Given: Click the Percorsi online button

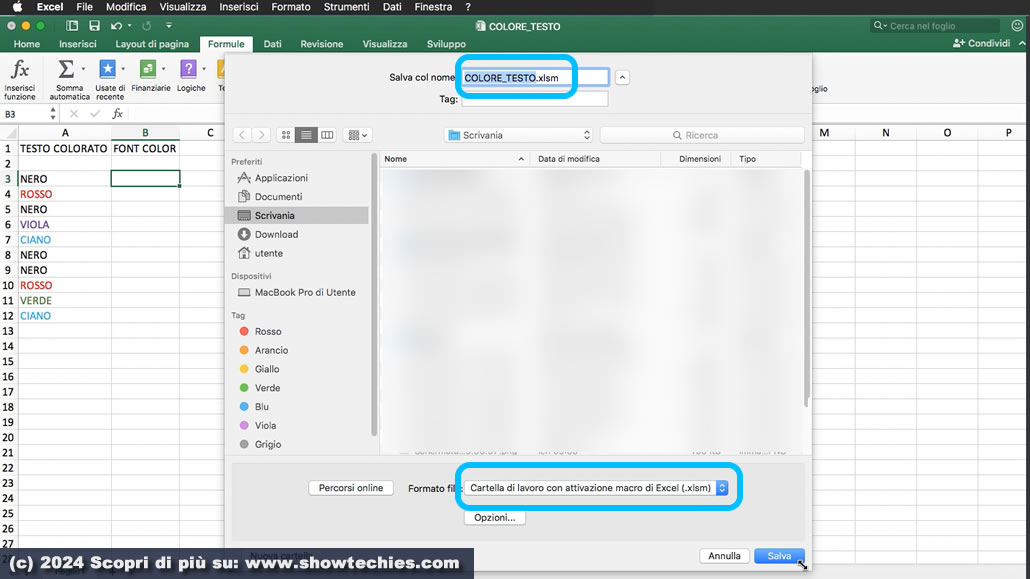Looking at the screenshot, I should pos(351,488).
